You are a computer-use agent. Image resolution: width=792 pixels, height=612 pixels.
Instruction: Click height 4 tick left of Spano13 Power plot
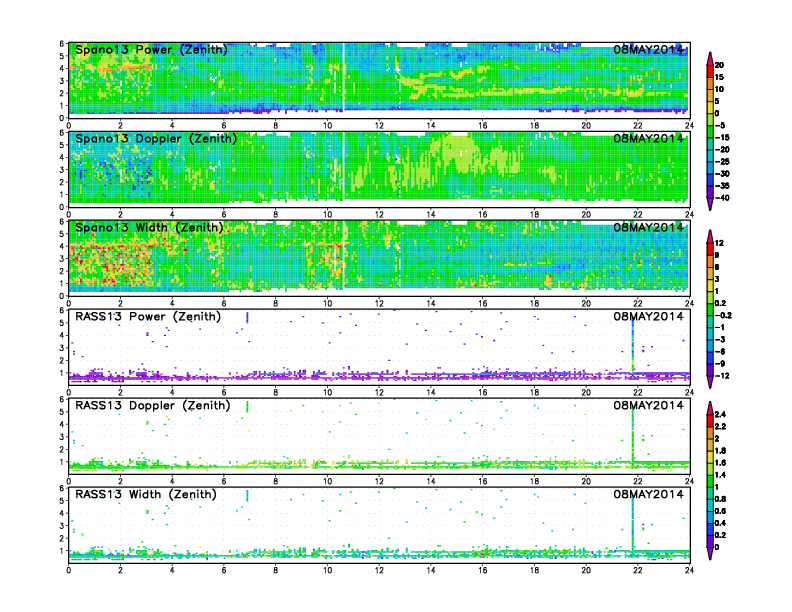tap(62, 69)
